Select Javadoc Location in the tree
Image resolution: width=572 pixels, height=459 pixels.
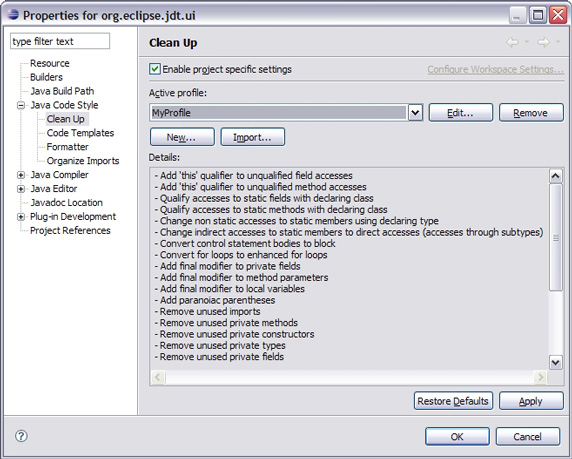66,202
